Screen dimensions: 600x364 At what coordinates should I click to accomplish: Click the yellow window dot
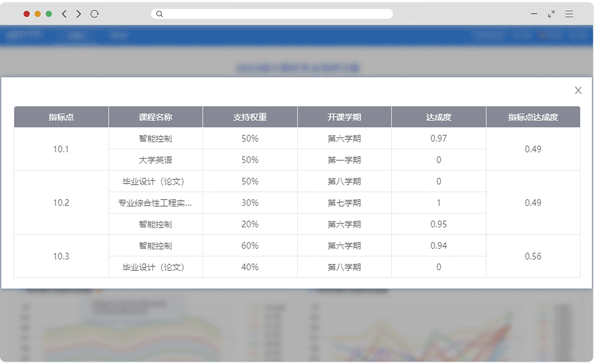click(x=38, y=14)
